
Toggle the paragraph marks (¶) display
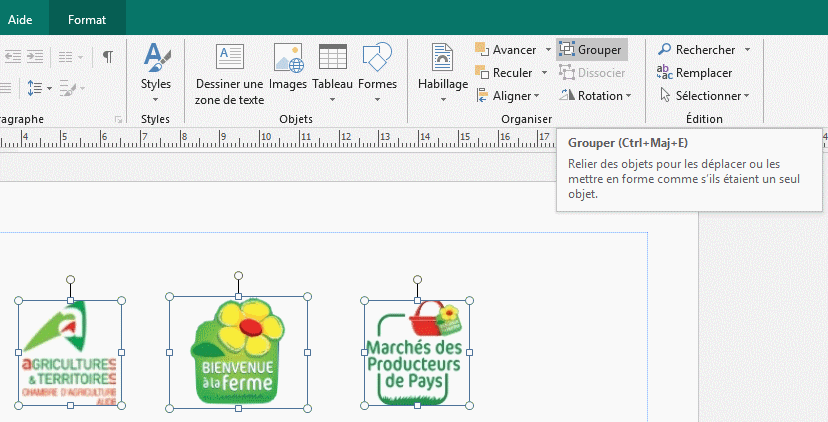pos(108,56)
